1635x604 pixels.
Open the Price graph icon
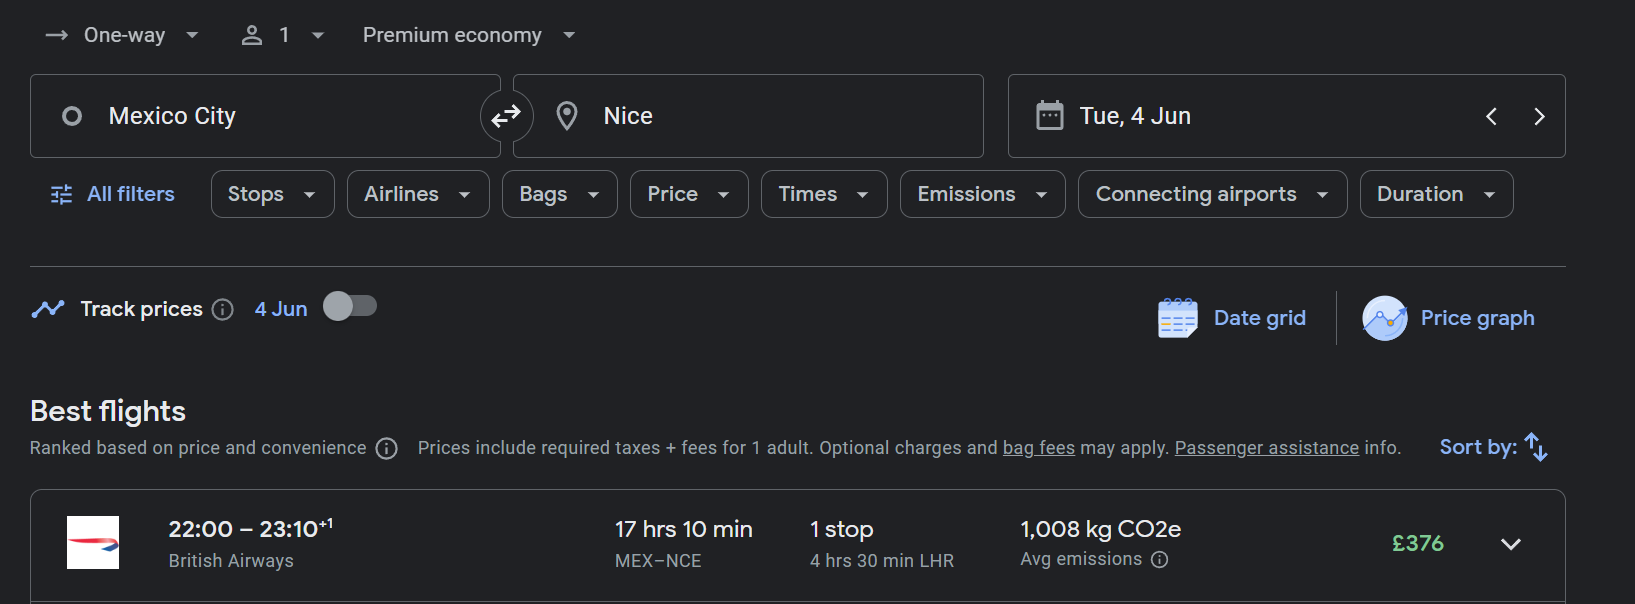[x=1385, y=318]
